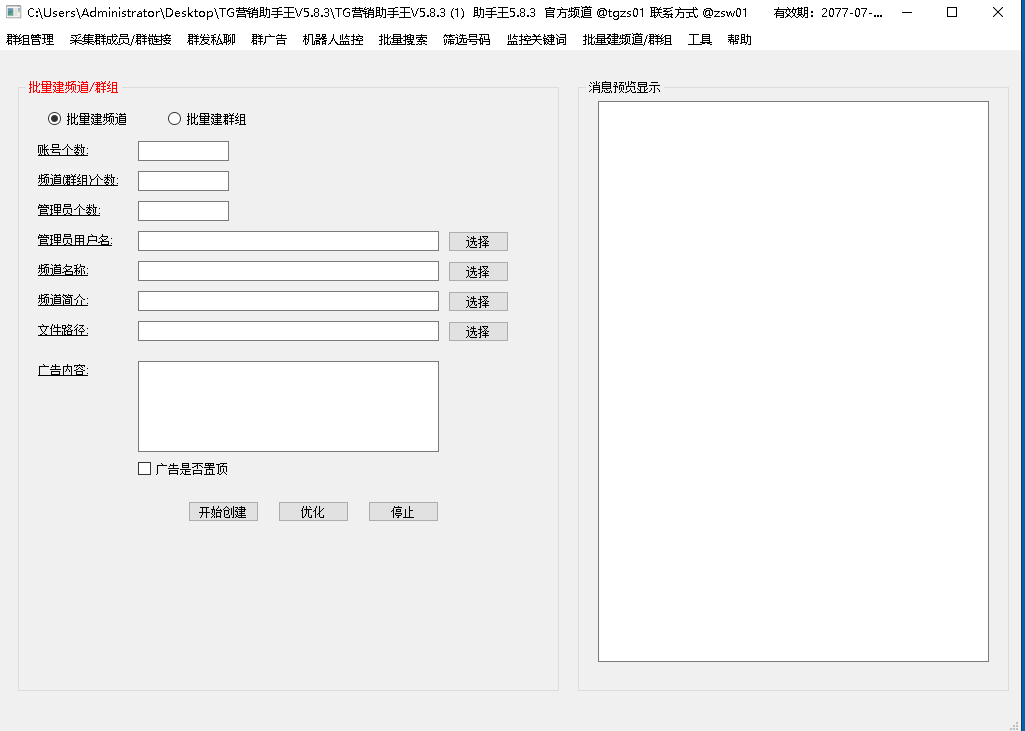Open the 工具 menu
1025x731 pixels.
[x=700, y=40]
